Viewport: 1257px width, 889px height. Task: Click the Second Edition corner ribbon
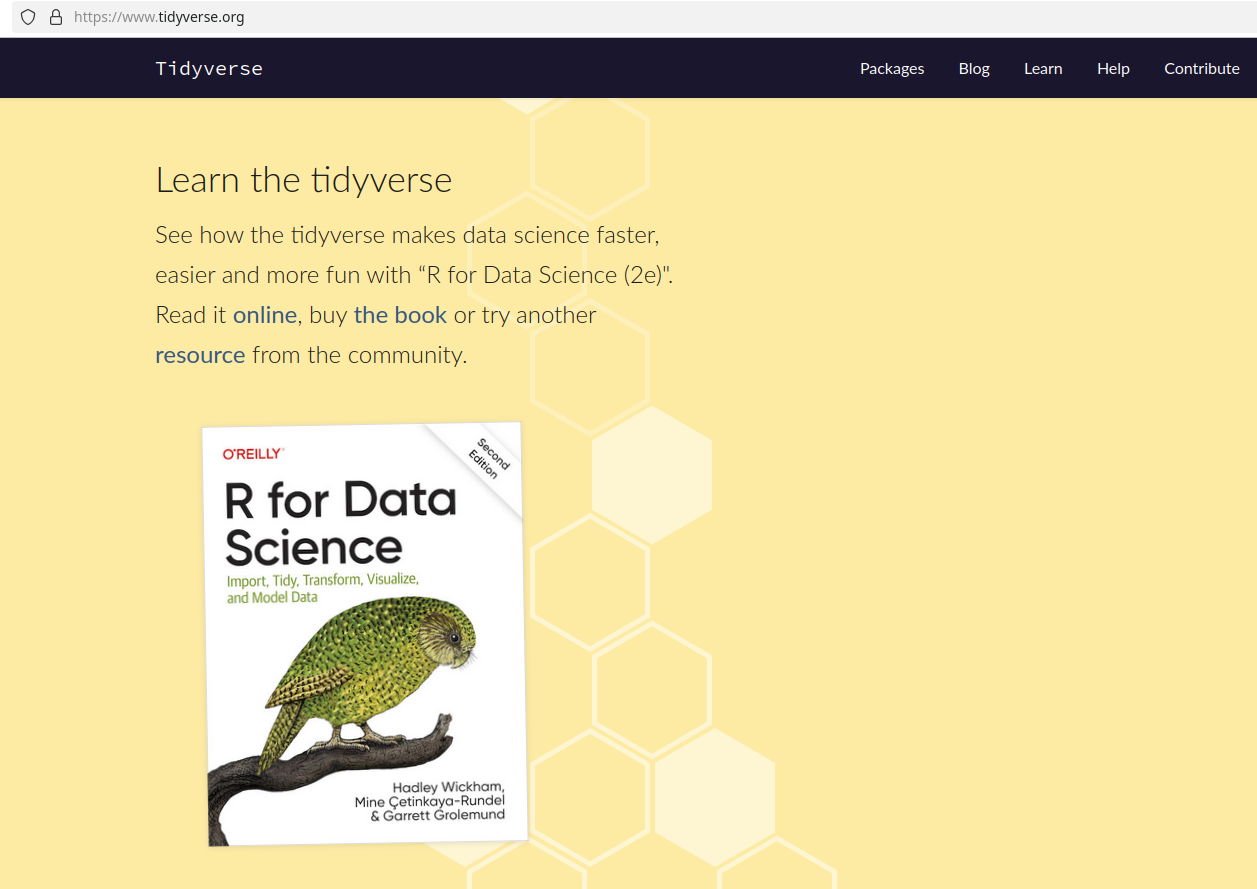pos(490,458)
